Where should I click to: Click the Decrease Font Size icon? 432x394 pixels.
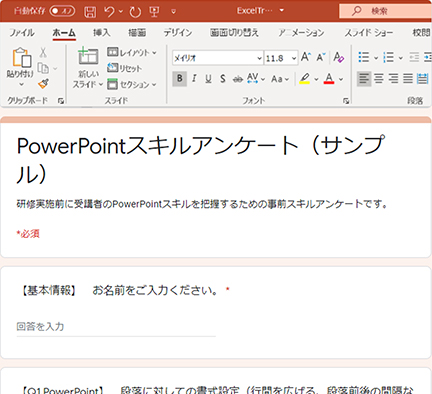tap(321, 57)
